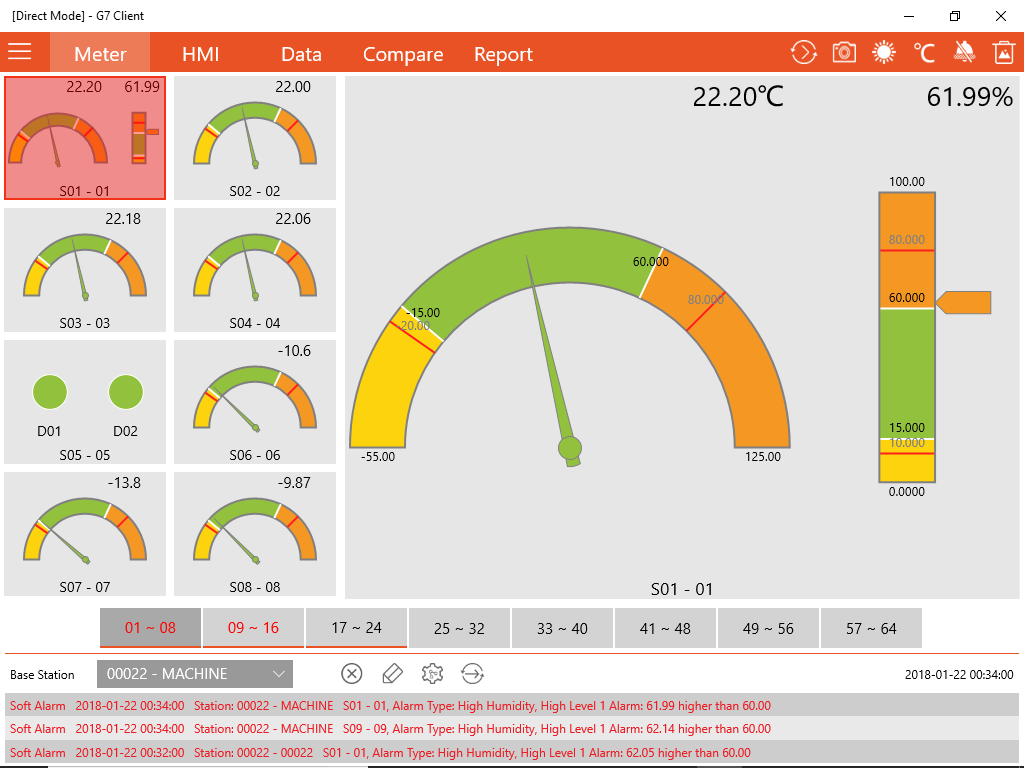The width and height of the screenshot is (1024, 768).
Task: Click the humidity bar gauge marker
Action: click(962, 301)
